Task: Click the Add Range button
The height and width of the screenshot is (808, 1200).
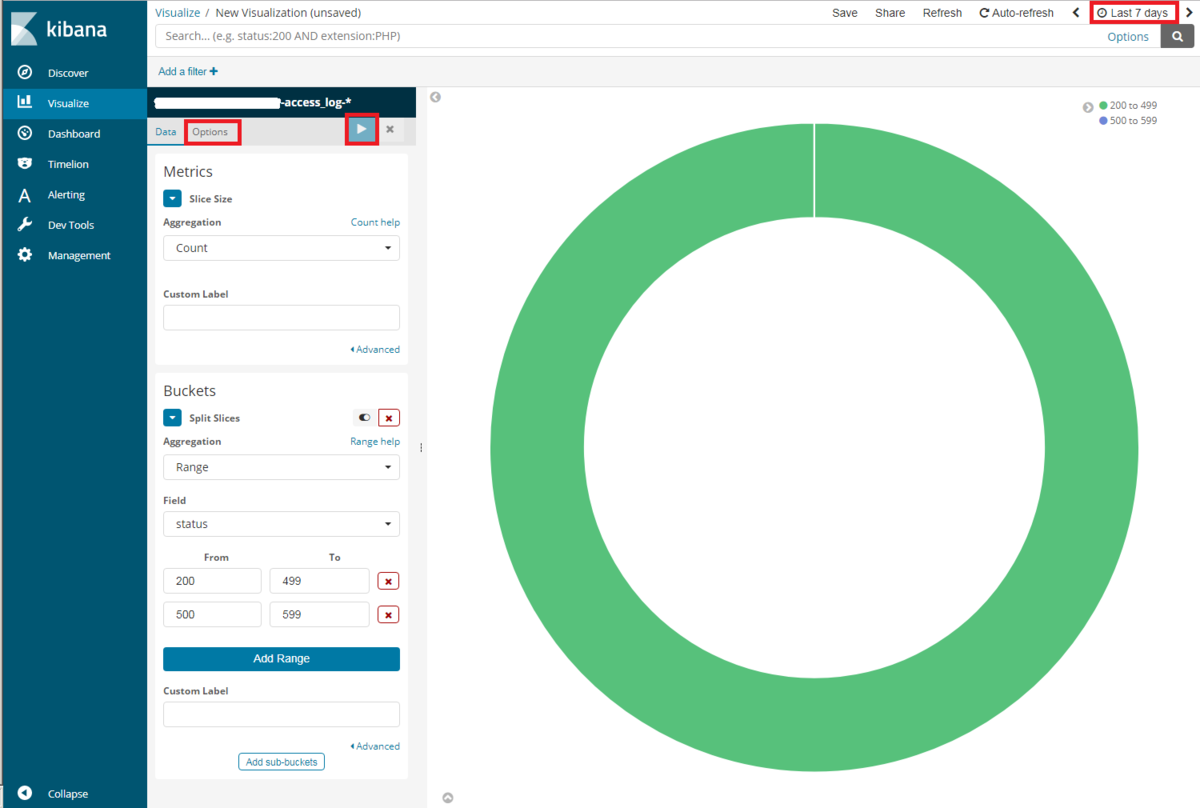Action: pyautogui.click(x=281, y=659)
